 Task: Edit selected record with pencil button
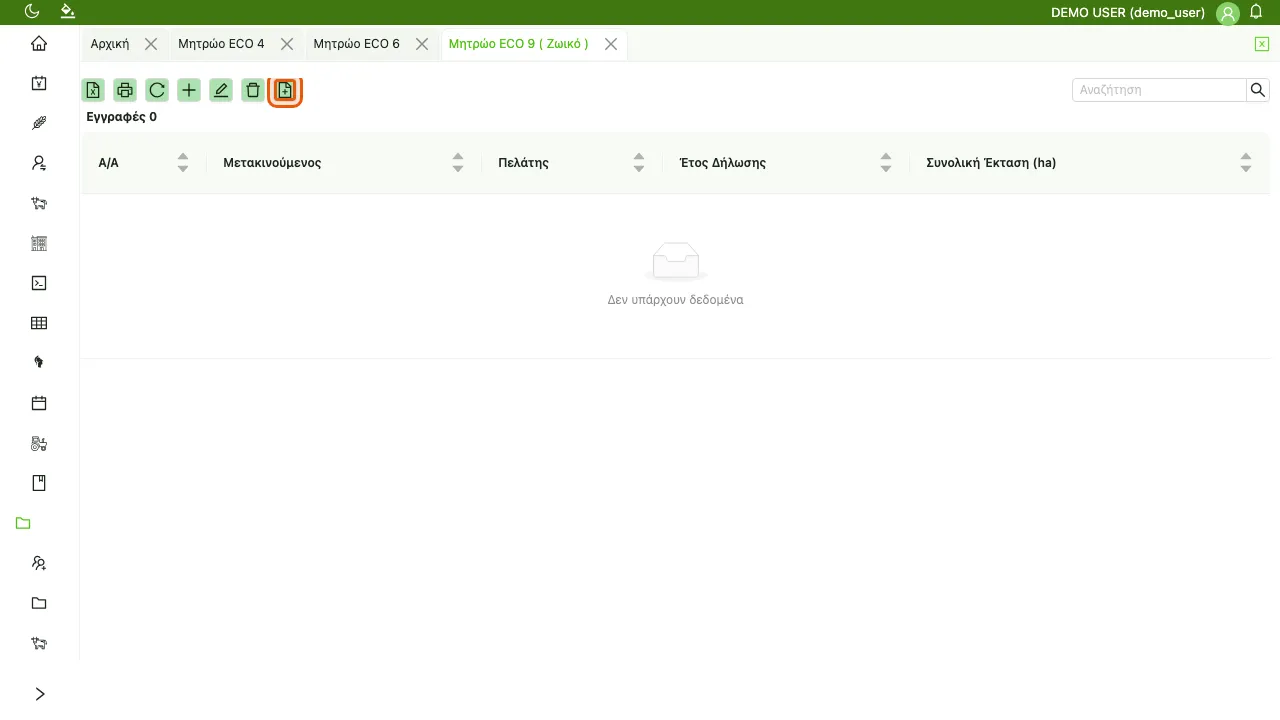(221, 90)
